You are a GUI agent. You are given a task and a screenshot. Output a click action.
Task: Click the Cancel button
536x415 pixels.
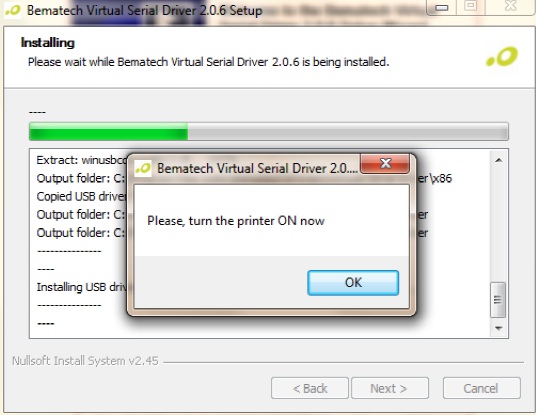pyautogui.click(x=481, y=388)
